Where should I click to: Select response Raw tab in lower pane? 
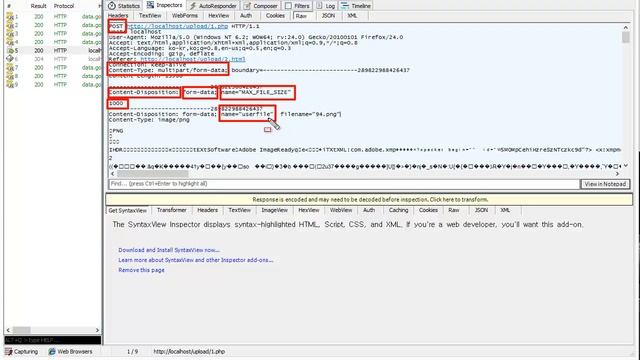[x=453, y=210]
